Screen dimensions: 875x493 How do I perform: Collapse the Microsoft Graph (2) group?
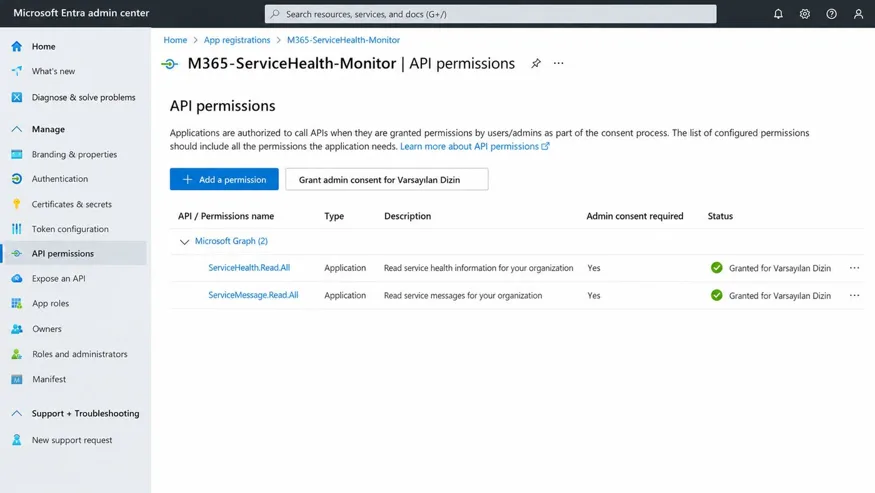coord(184,241)
